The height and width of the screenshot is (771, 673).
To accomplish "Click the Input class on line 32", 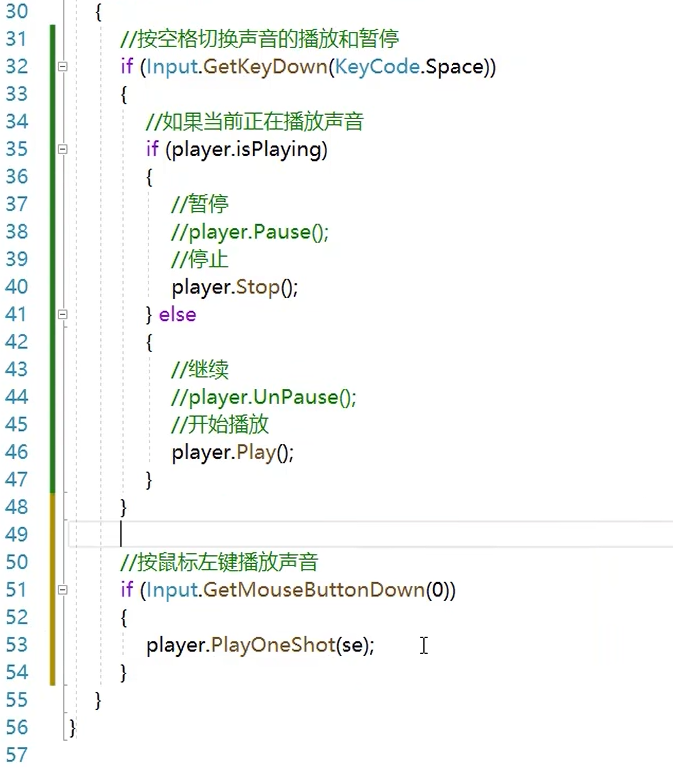I will coord(172,67).
